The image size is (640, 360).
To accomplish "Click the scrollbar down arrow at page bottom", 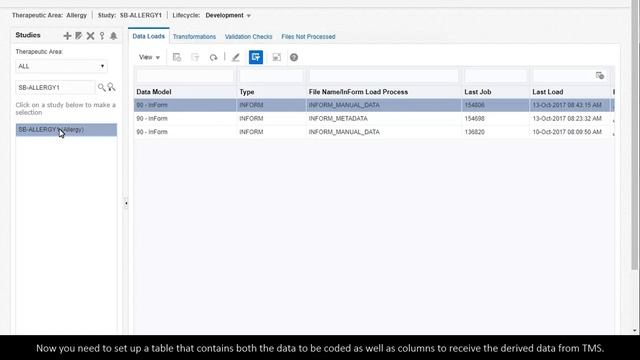I will [x=634, y=331].
